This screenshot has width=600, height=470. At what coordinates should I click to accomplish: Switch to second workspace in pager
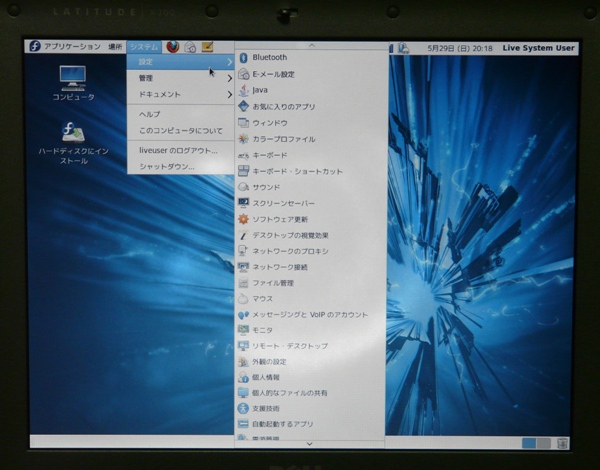click(543, 443)
